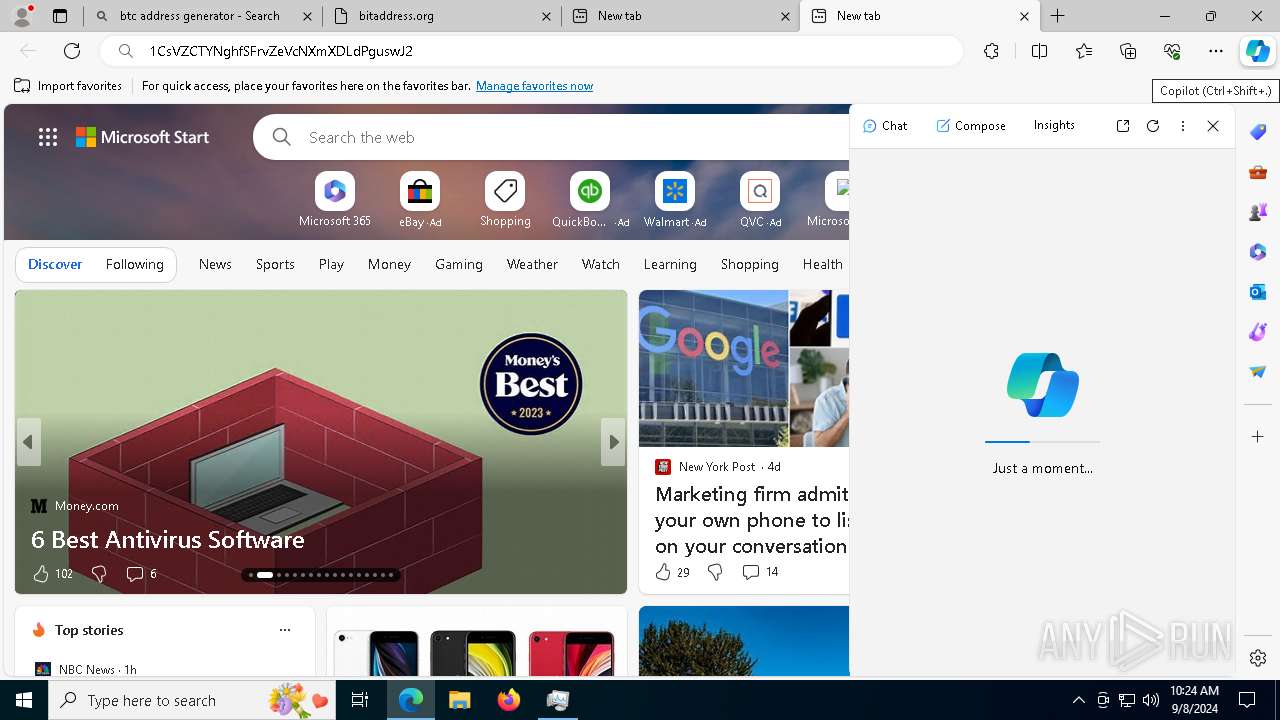Select Chat tab in Copilot pane
Viewport: 1280px width, 720px height.
click(x=885, y=126)
